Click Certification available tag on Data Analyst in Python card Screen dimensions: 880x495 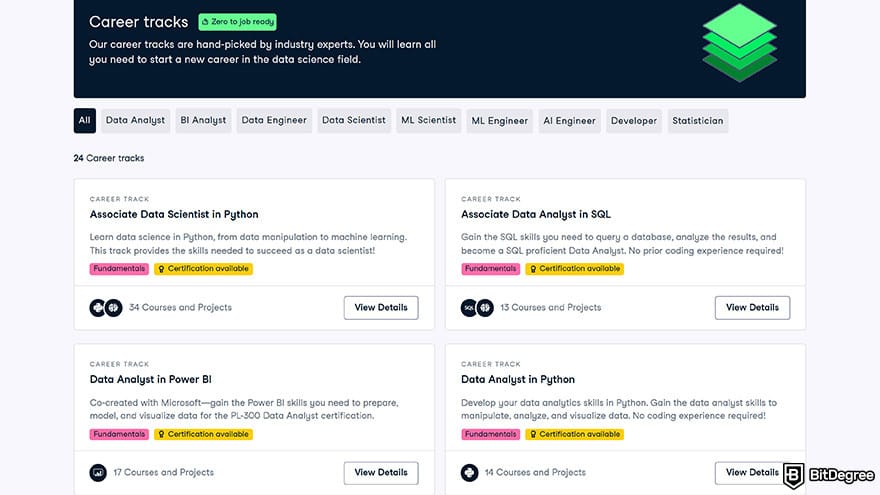tap(575, 434)
